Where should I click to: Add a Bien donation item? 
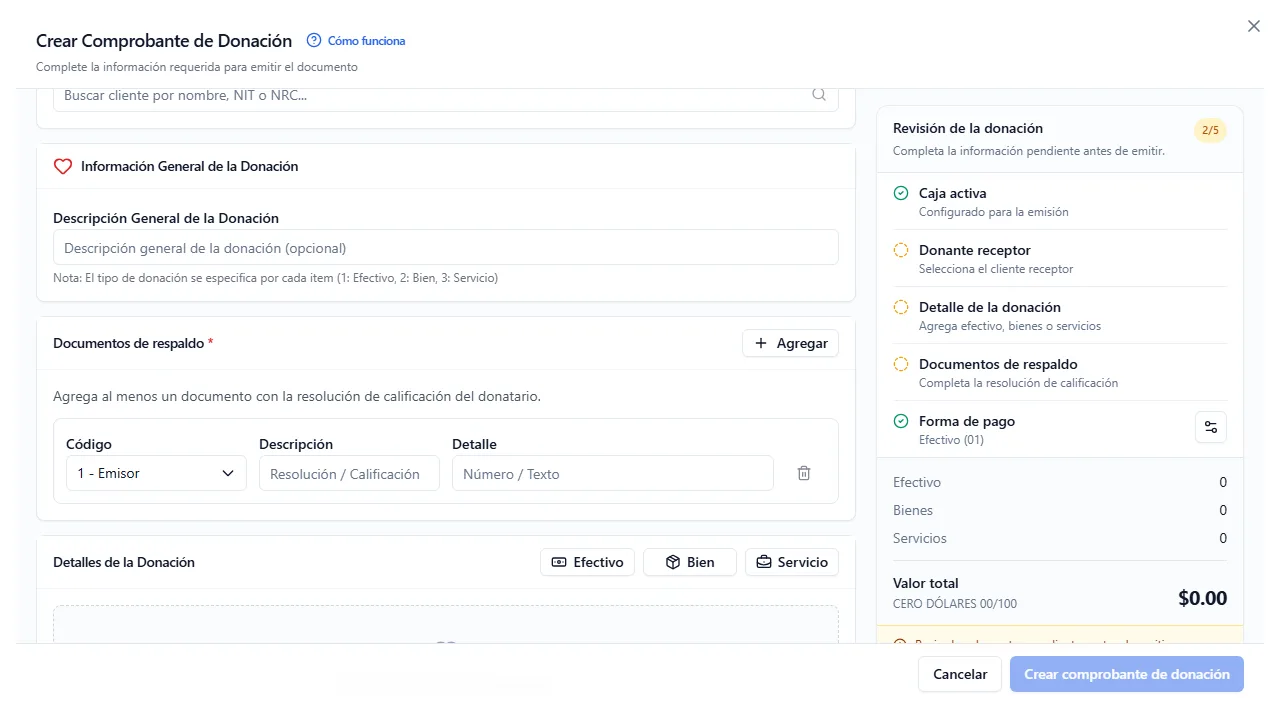pyautogui.click(x=690, y=562)
